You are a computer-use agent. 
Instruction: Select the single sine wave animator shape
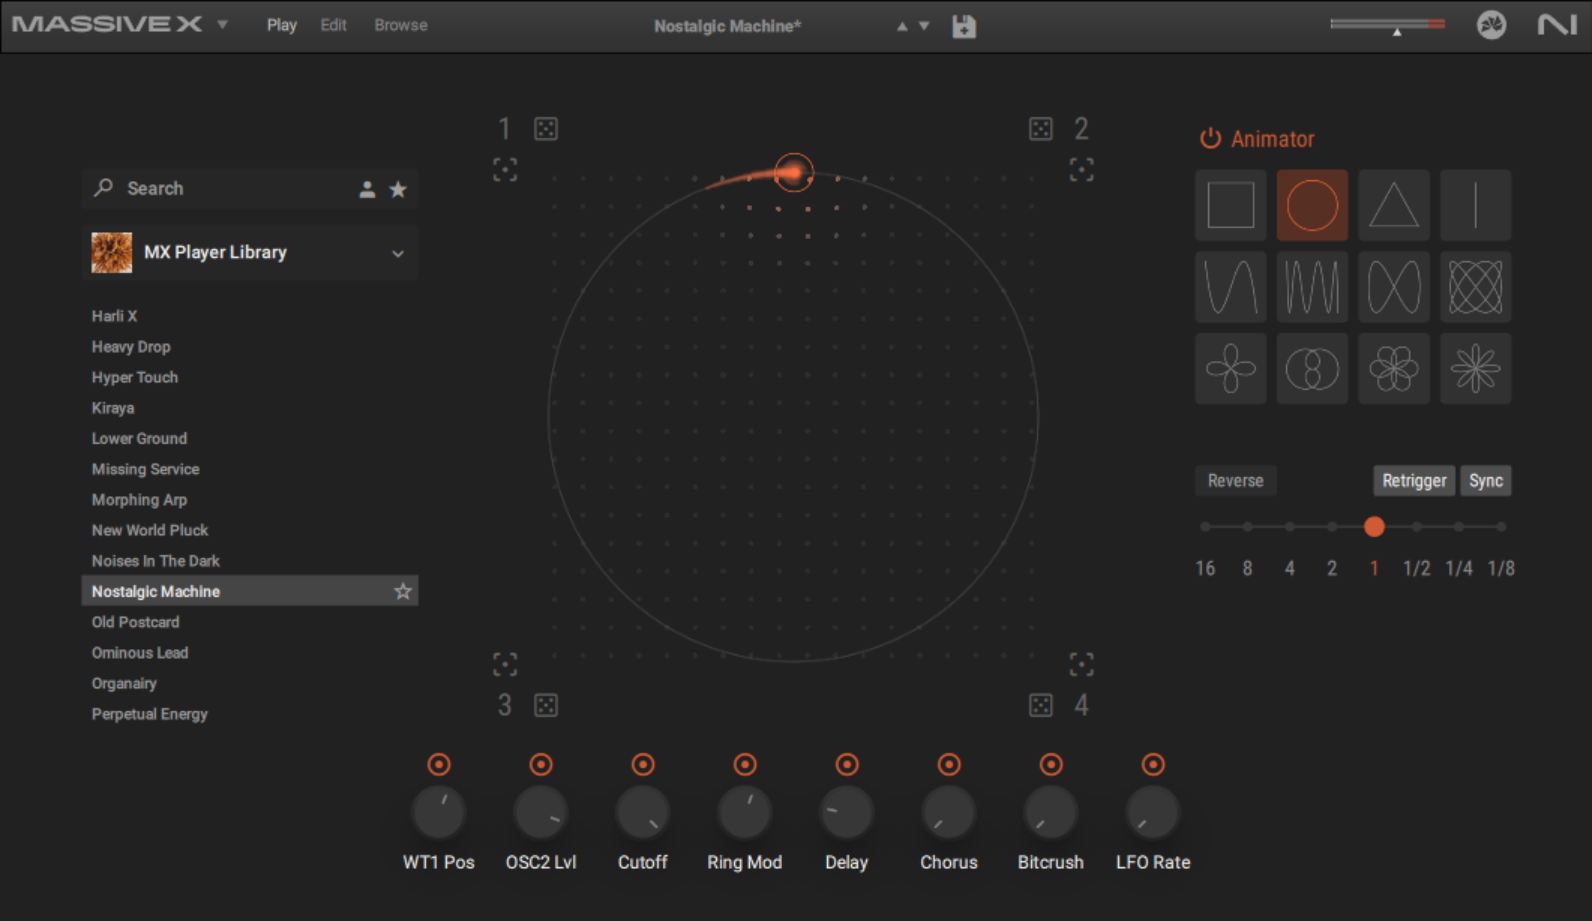[1230, 287]
